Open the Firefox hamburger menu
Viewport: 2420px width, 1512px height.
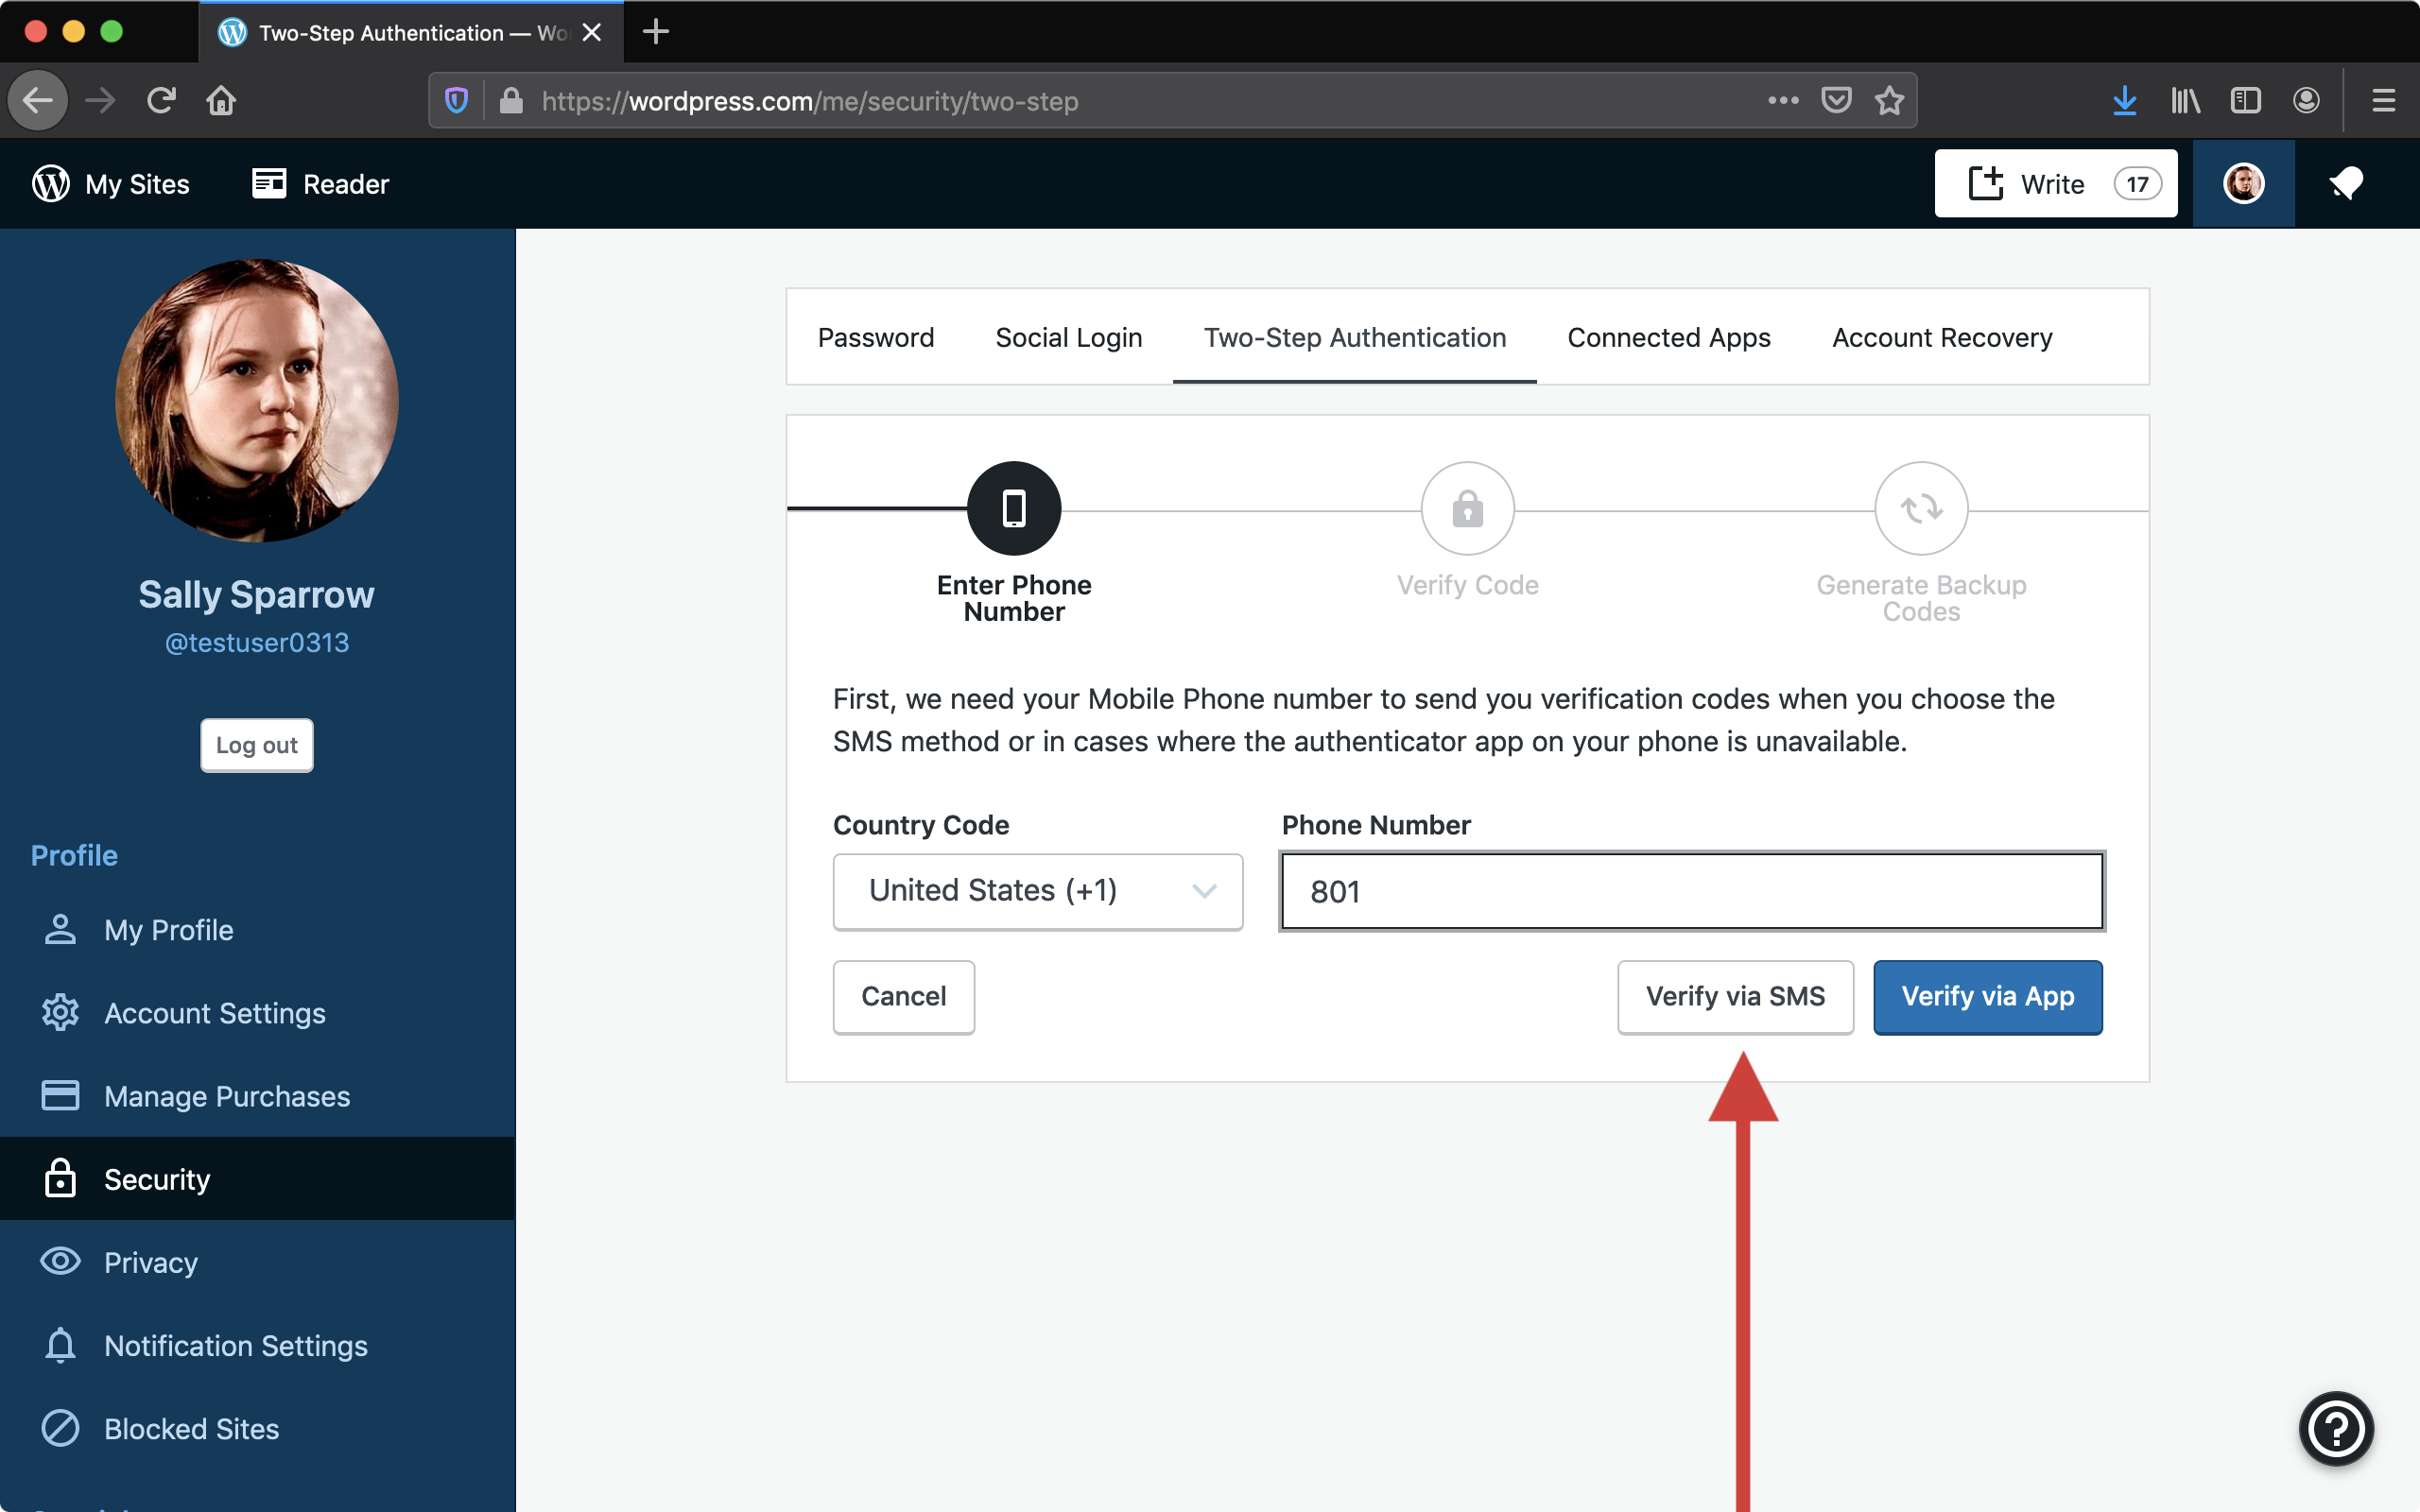[x=2383, y=101]
